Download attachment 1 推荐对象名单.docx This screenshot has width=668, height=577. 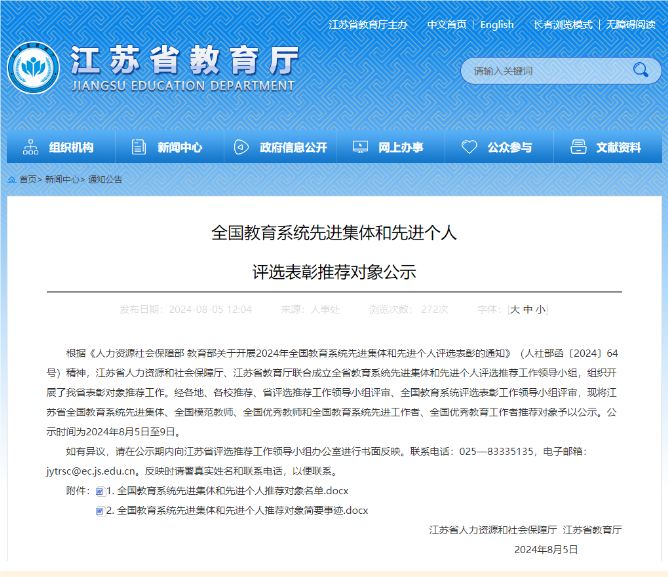[x=232, y=491]
